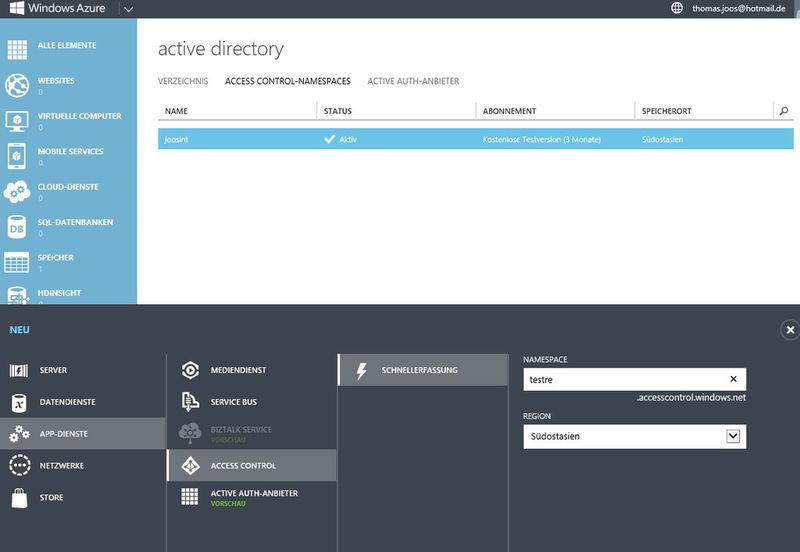Viewport: 800px width, 552px height.
Task: Click the Aktiv checkmark status icon
Action: pos(330,139)
